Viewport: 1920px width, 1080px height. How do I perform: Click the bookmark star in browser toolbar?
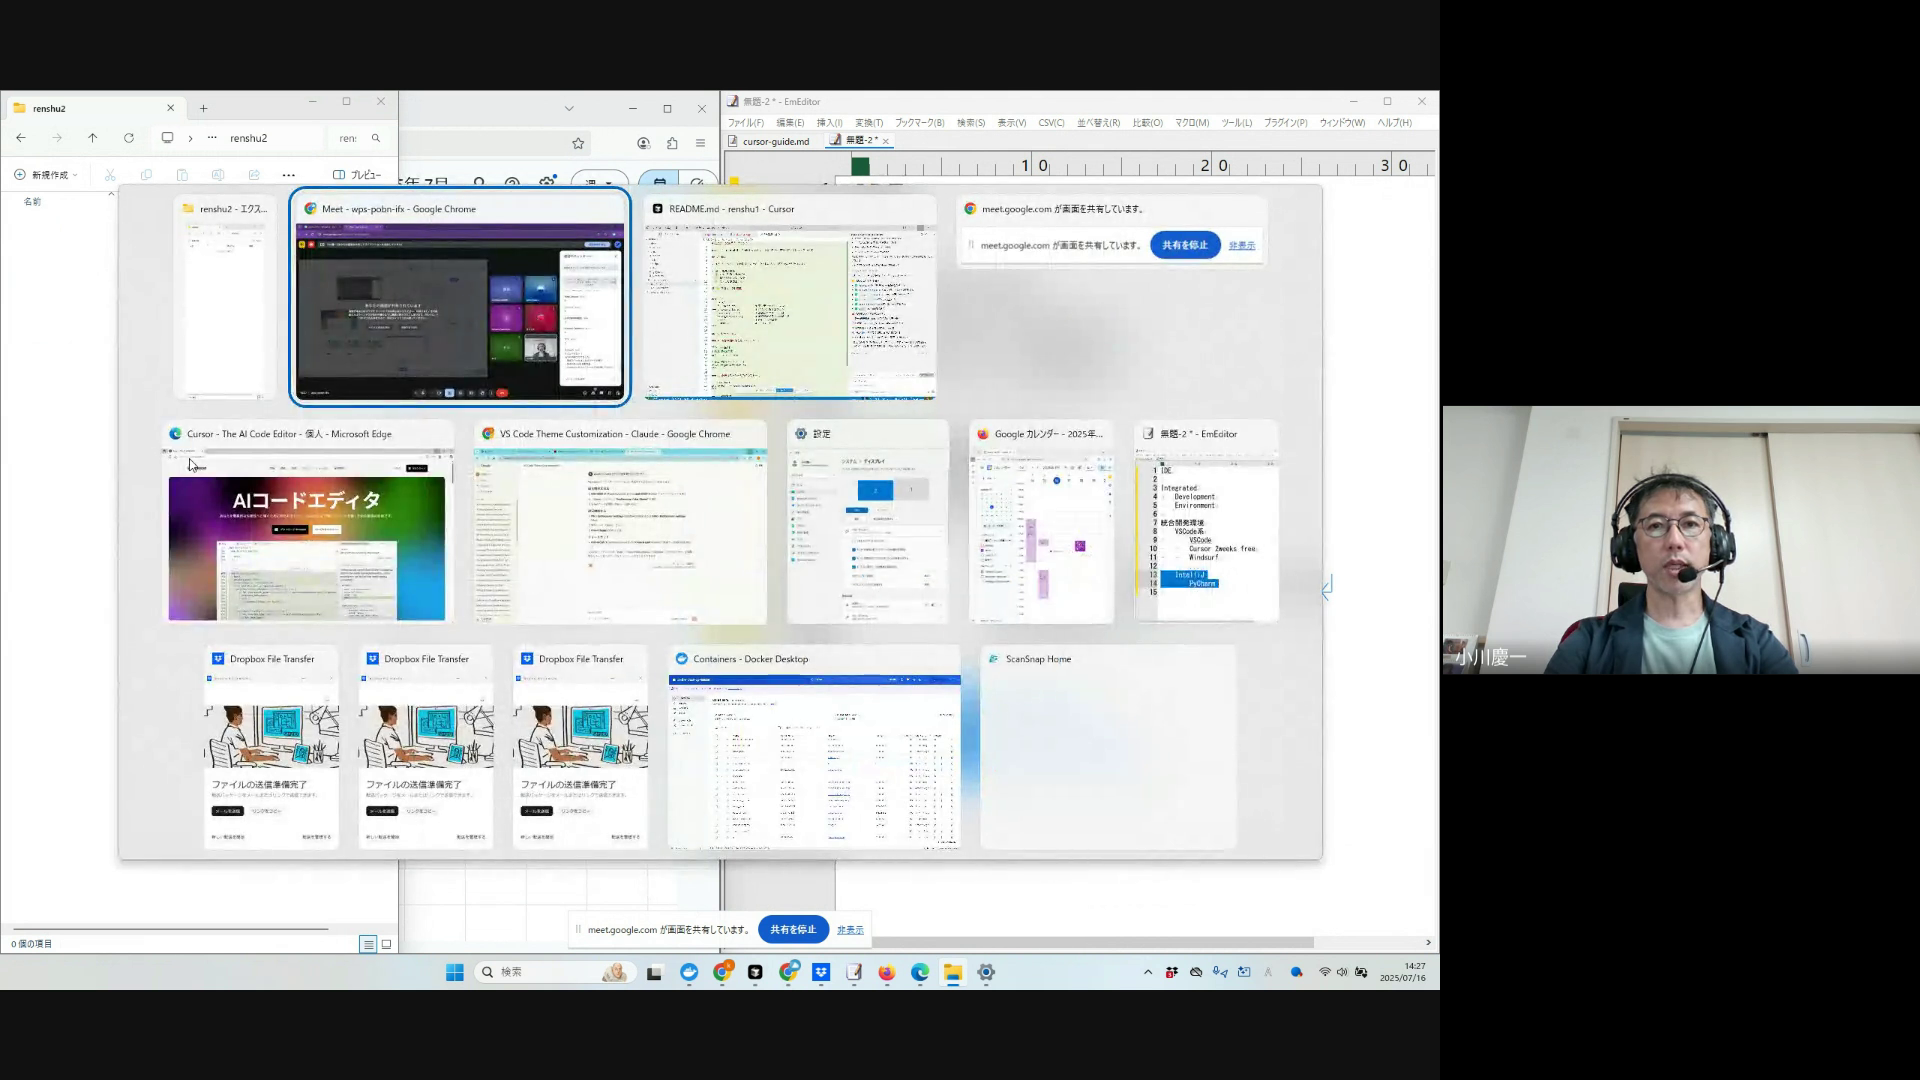tap(578, 143)
